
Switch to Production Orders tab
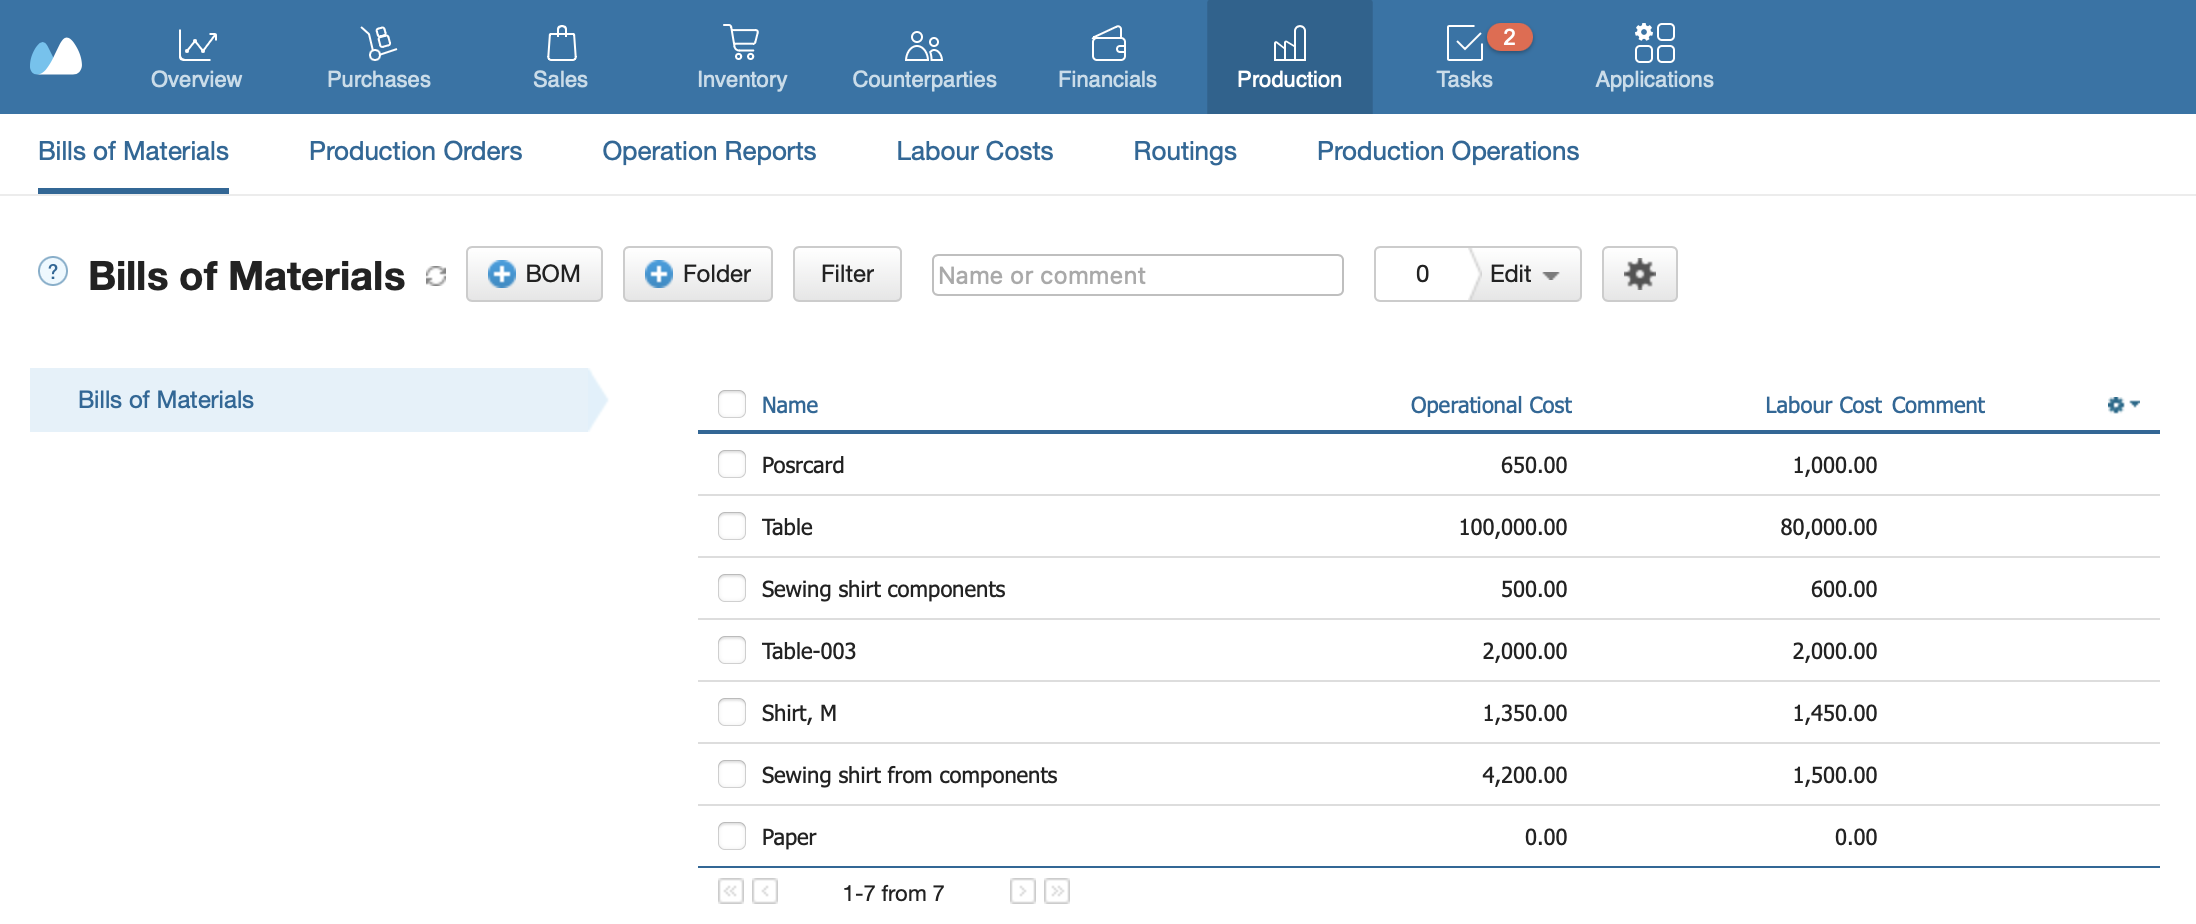(x=415, y=151)
